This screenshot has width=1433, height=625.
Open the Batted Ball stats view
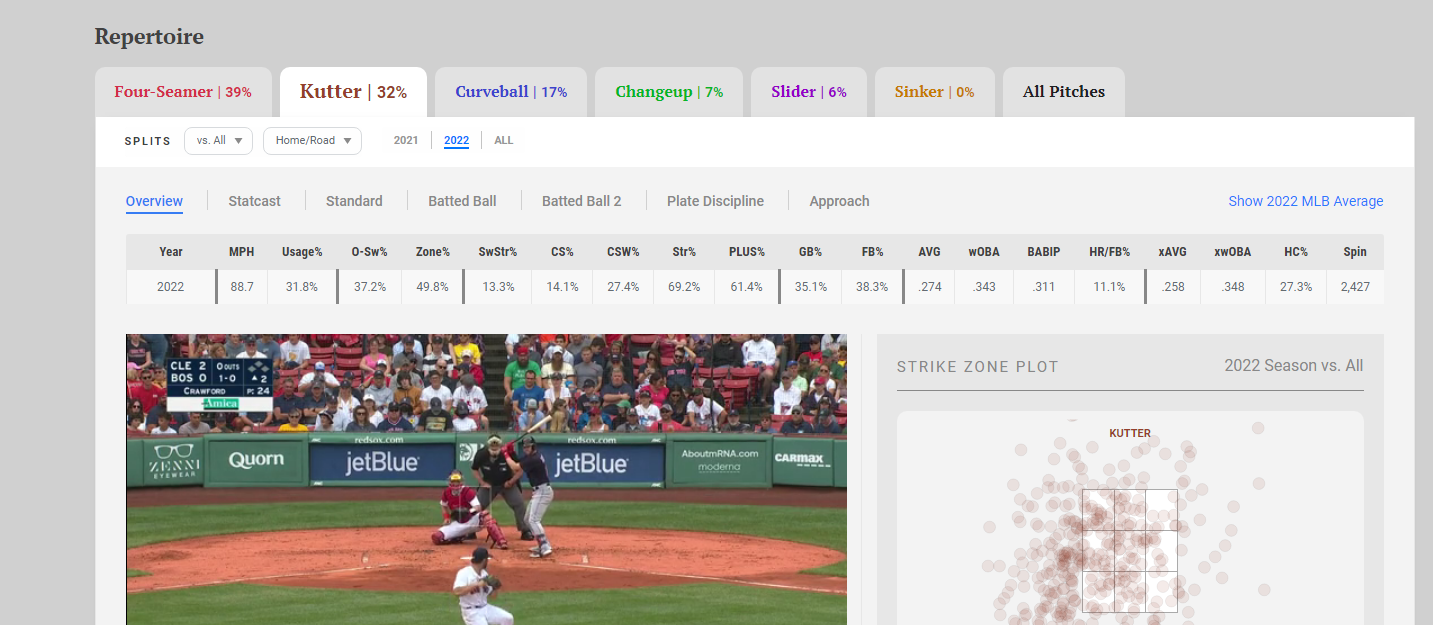pyautogui.click(x=462, y=201)
